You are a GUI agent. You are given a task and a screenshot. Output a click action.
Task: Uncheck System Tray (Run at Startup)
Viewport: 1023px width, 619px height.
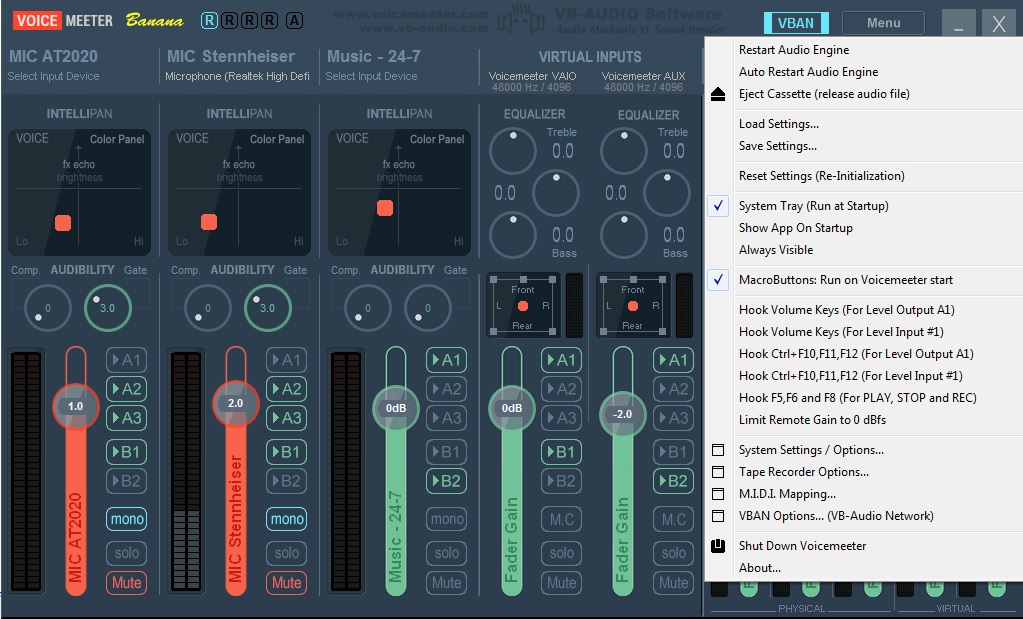[x=719, y=206]
